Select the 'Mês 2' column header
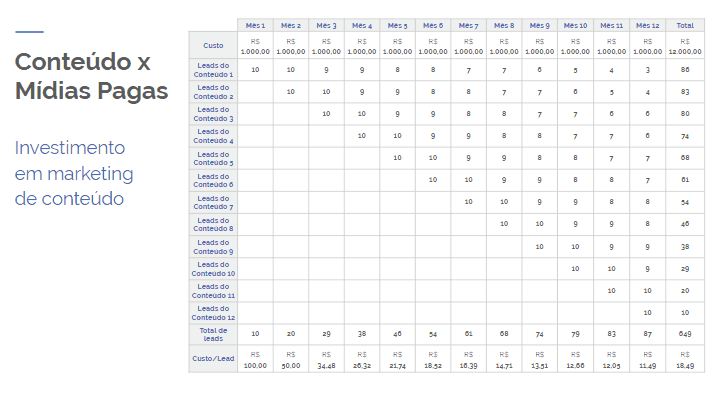This screenshot has height=397, width=713. tap(291, 25)
